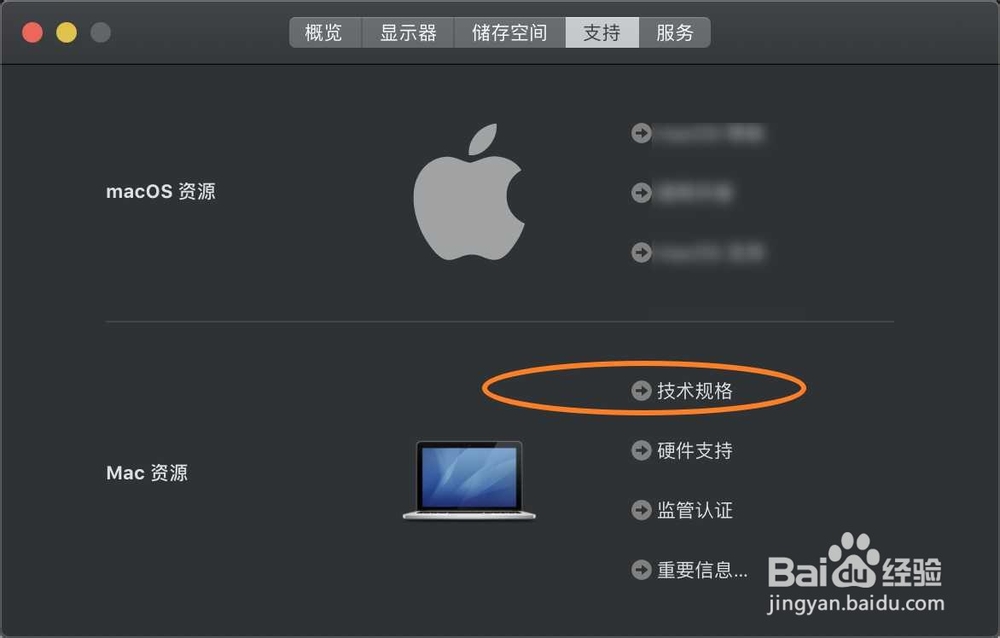The image size is (1000, 638).
Task: Click the third blurred macOS resource arrow icon
Action: [x=641, y=252]
